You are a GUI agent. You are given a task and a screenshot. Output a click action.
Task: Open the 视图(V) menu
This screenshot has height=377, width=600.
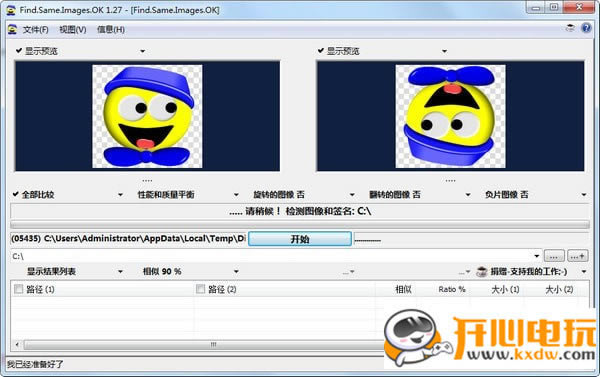(73, 30)
